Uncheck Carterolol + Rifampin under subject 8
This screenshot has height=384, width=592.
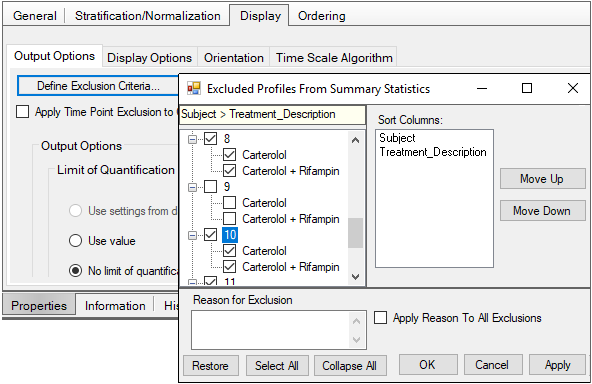pyautogui.click(x=230, y=171)
